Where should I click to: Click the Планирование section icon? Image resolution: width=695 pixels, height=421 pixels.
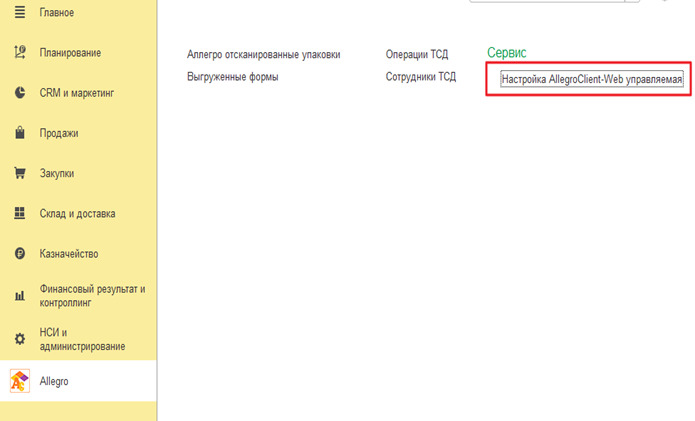click(20, 52)
